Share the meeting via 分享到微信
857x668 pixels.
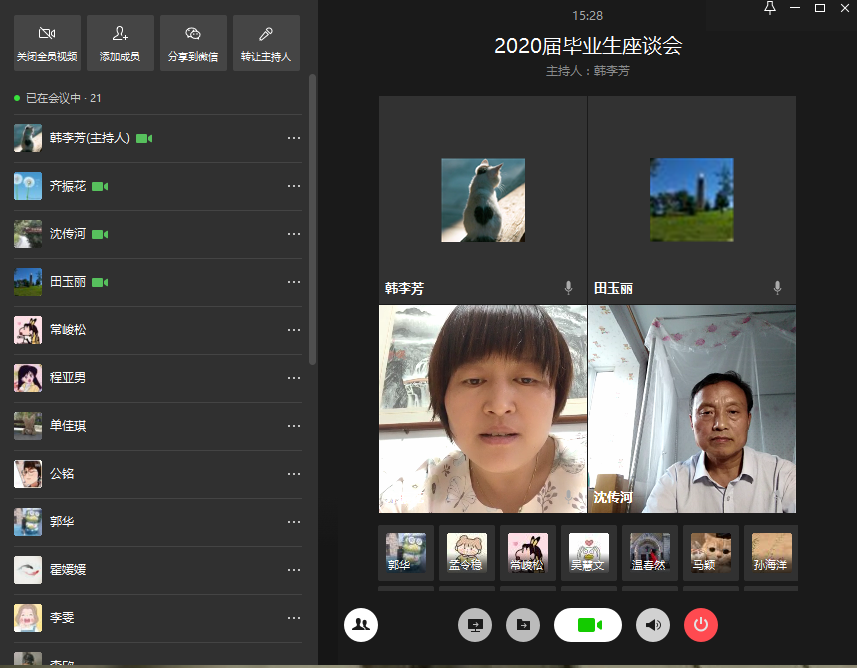click(x=193, y=43)
